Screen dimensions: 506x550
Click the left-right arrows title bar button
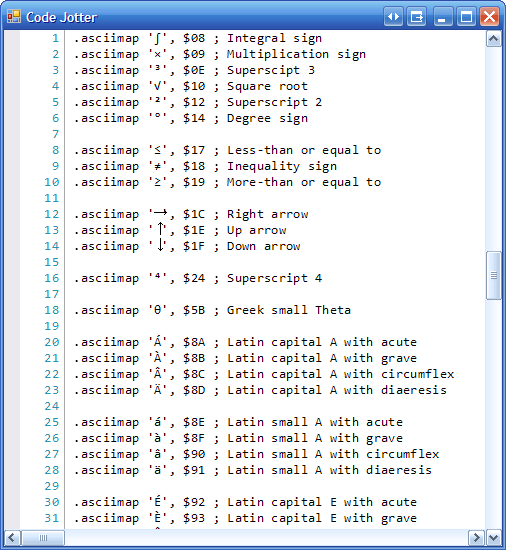coord(393,16)
